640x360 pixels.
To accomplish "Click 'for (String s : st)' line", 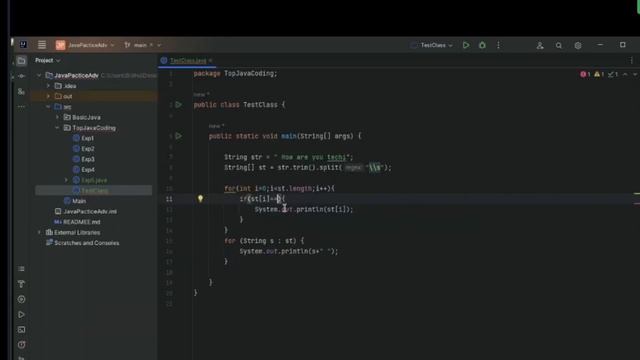I will point(264,241).
